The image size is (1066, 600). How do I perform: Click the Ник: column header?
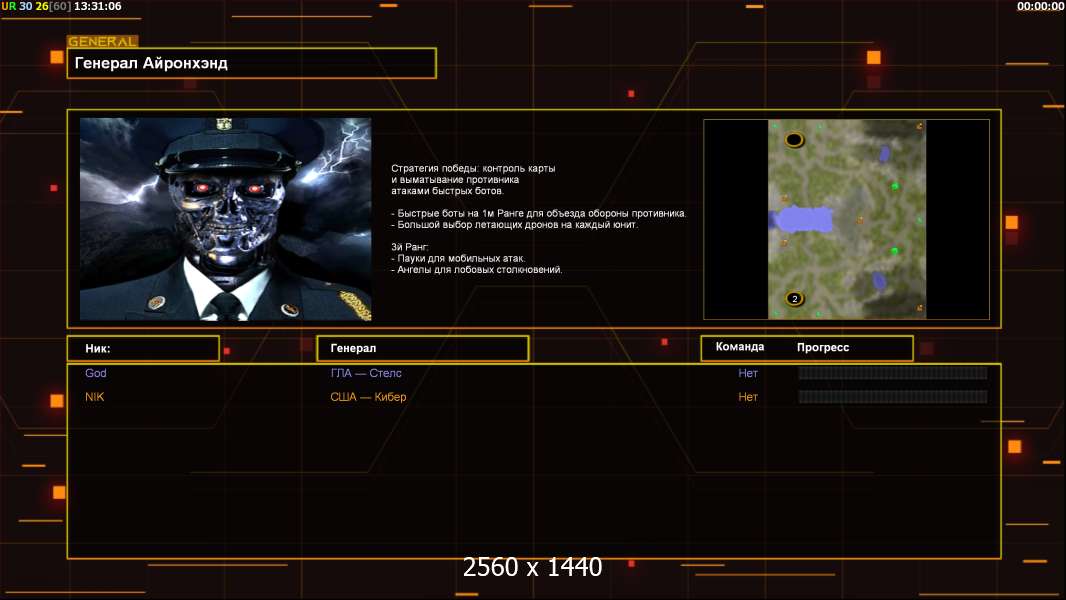coord(143,348)
